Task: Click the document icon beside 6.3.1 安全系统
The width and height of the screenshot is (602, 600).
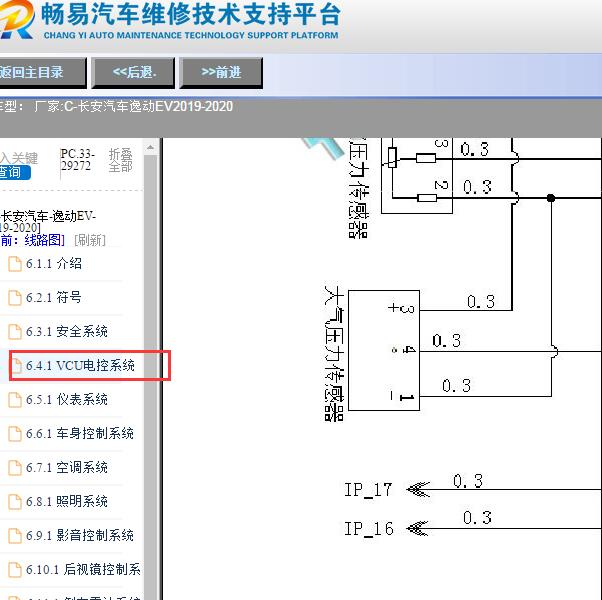Action: (15, 332)
